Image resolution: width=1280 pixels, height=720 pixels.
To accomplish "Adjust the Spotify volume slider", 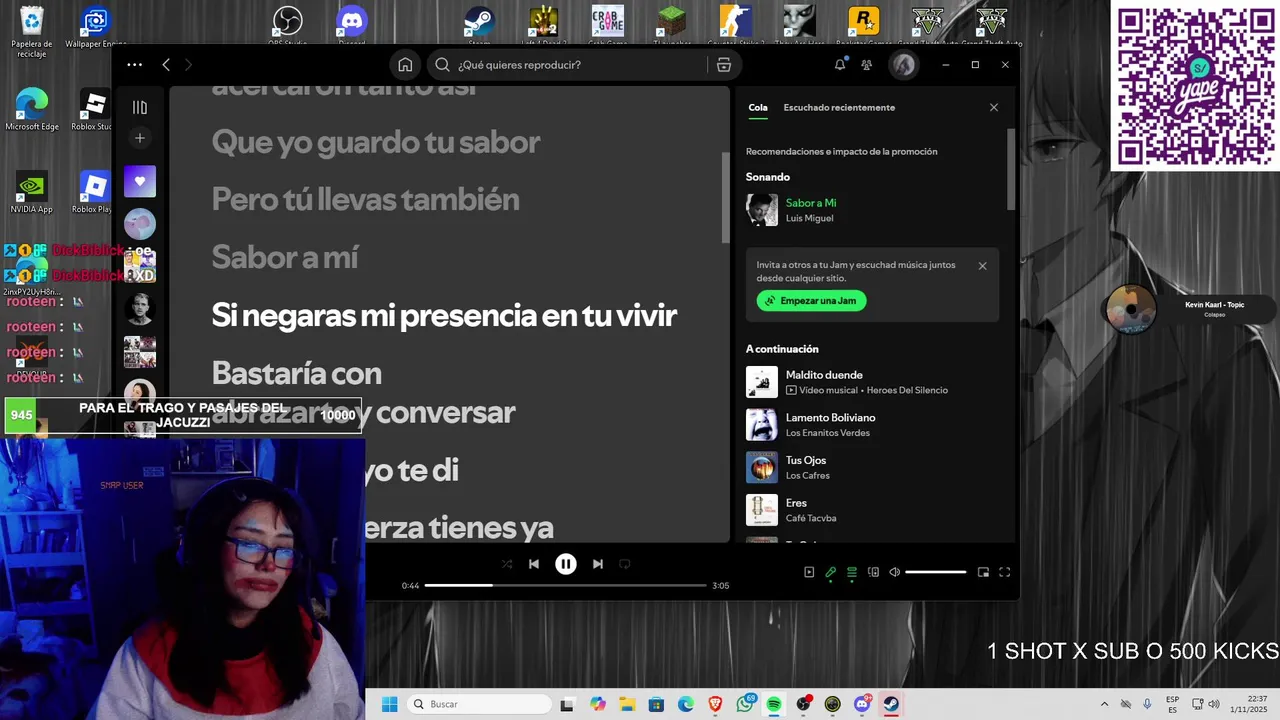I will 936,572.
